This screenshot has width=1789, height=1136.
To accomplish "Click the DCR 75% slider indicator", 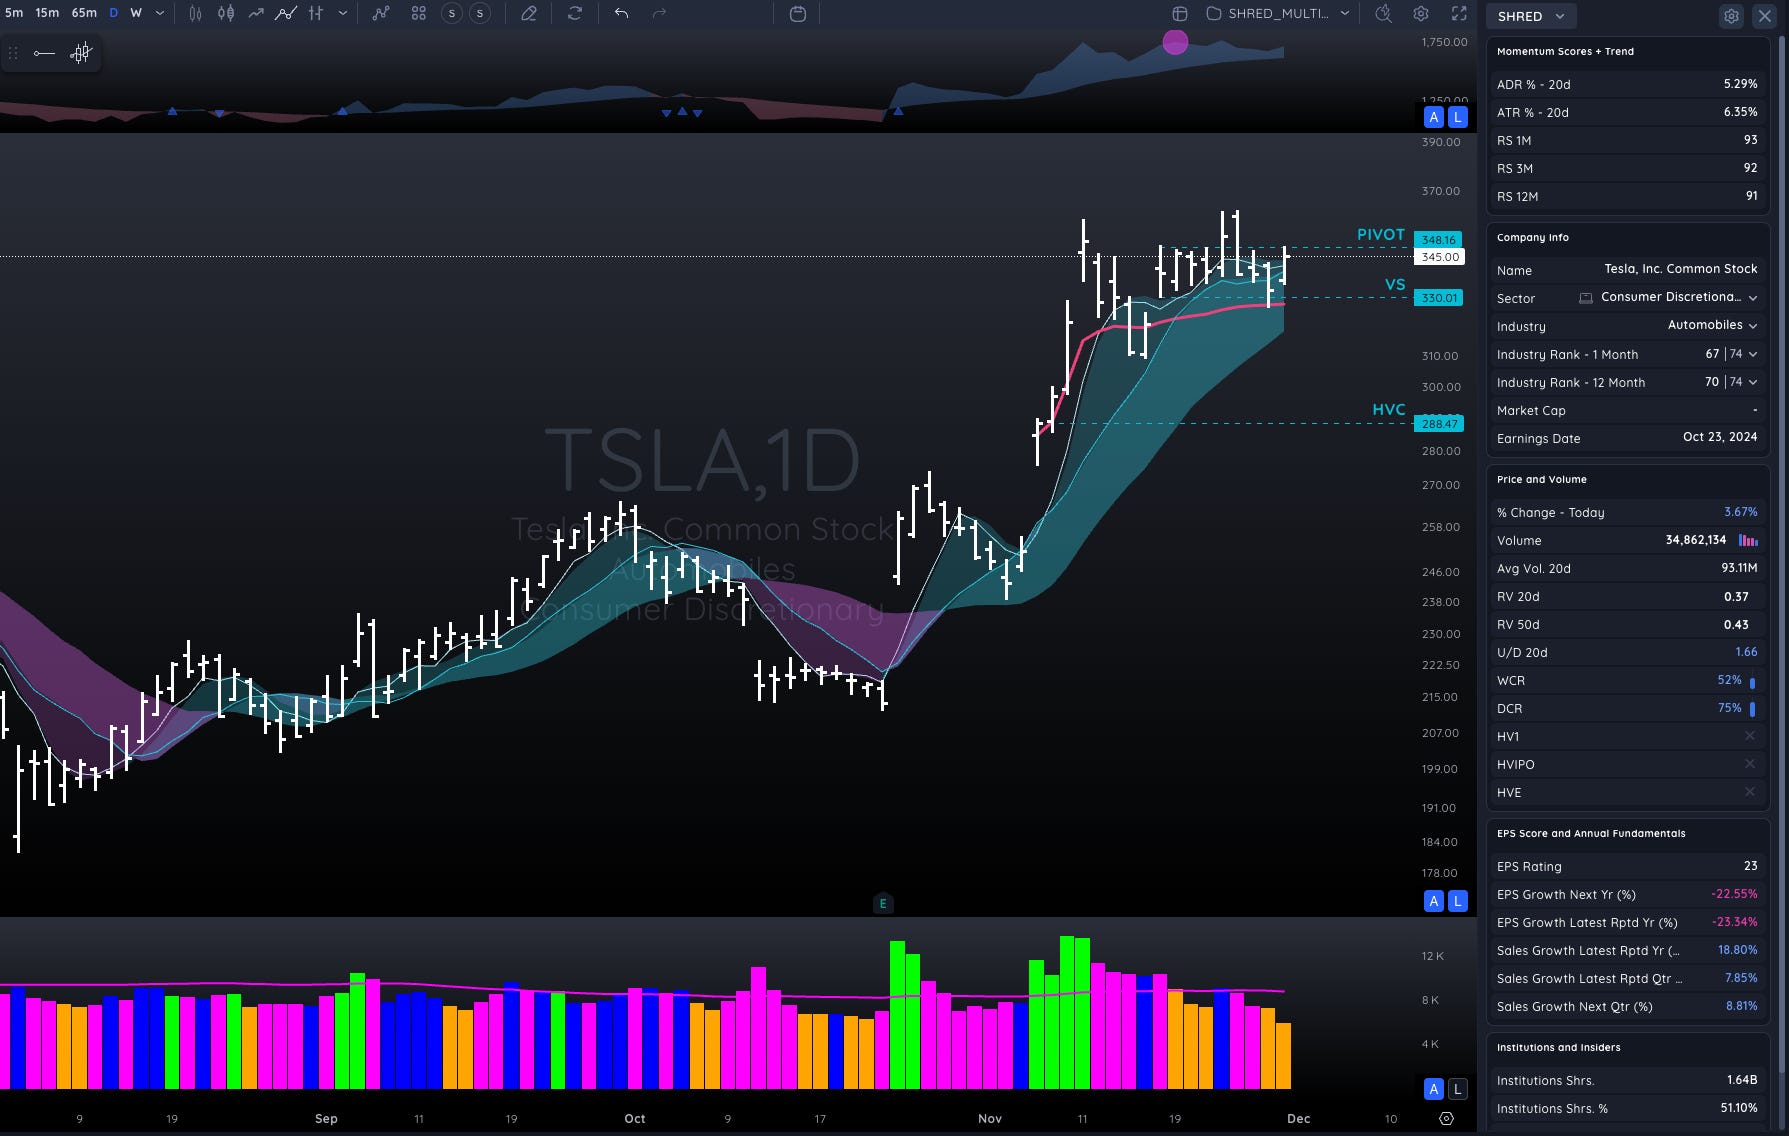I will [1752, 709].
